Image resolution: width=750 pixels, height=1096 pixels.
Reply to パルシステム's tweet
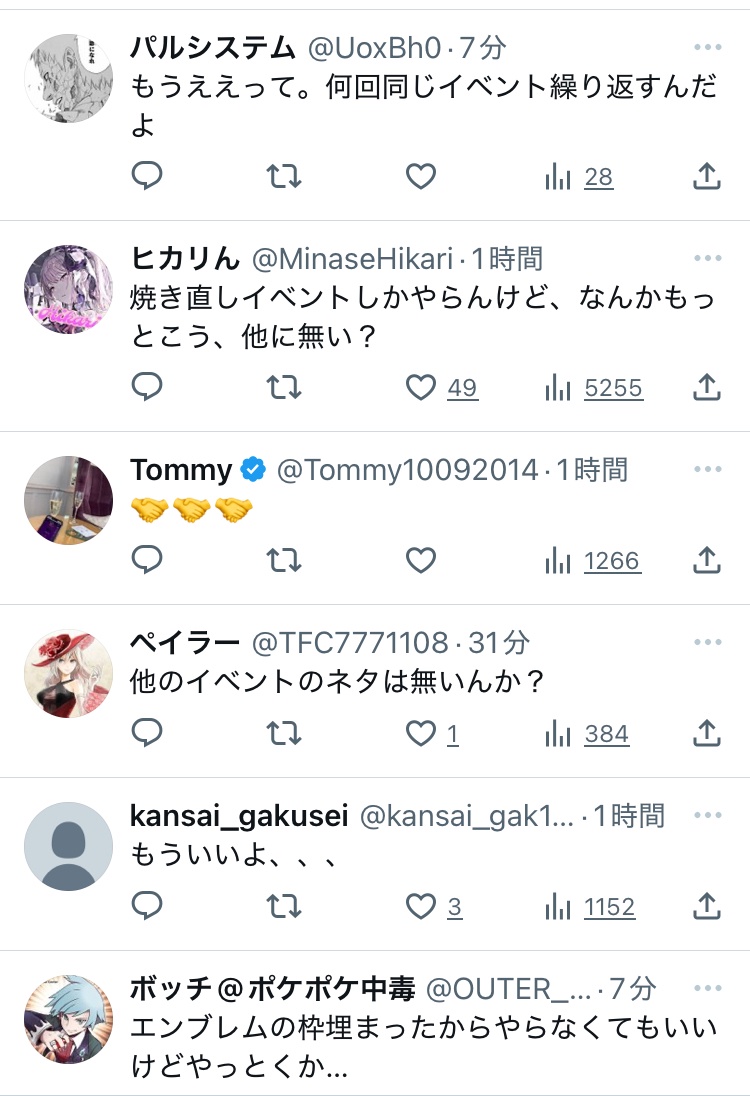tap(147, 177)
